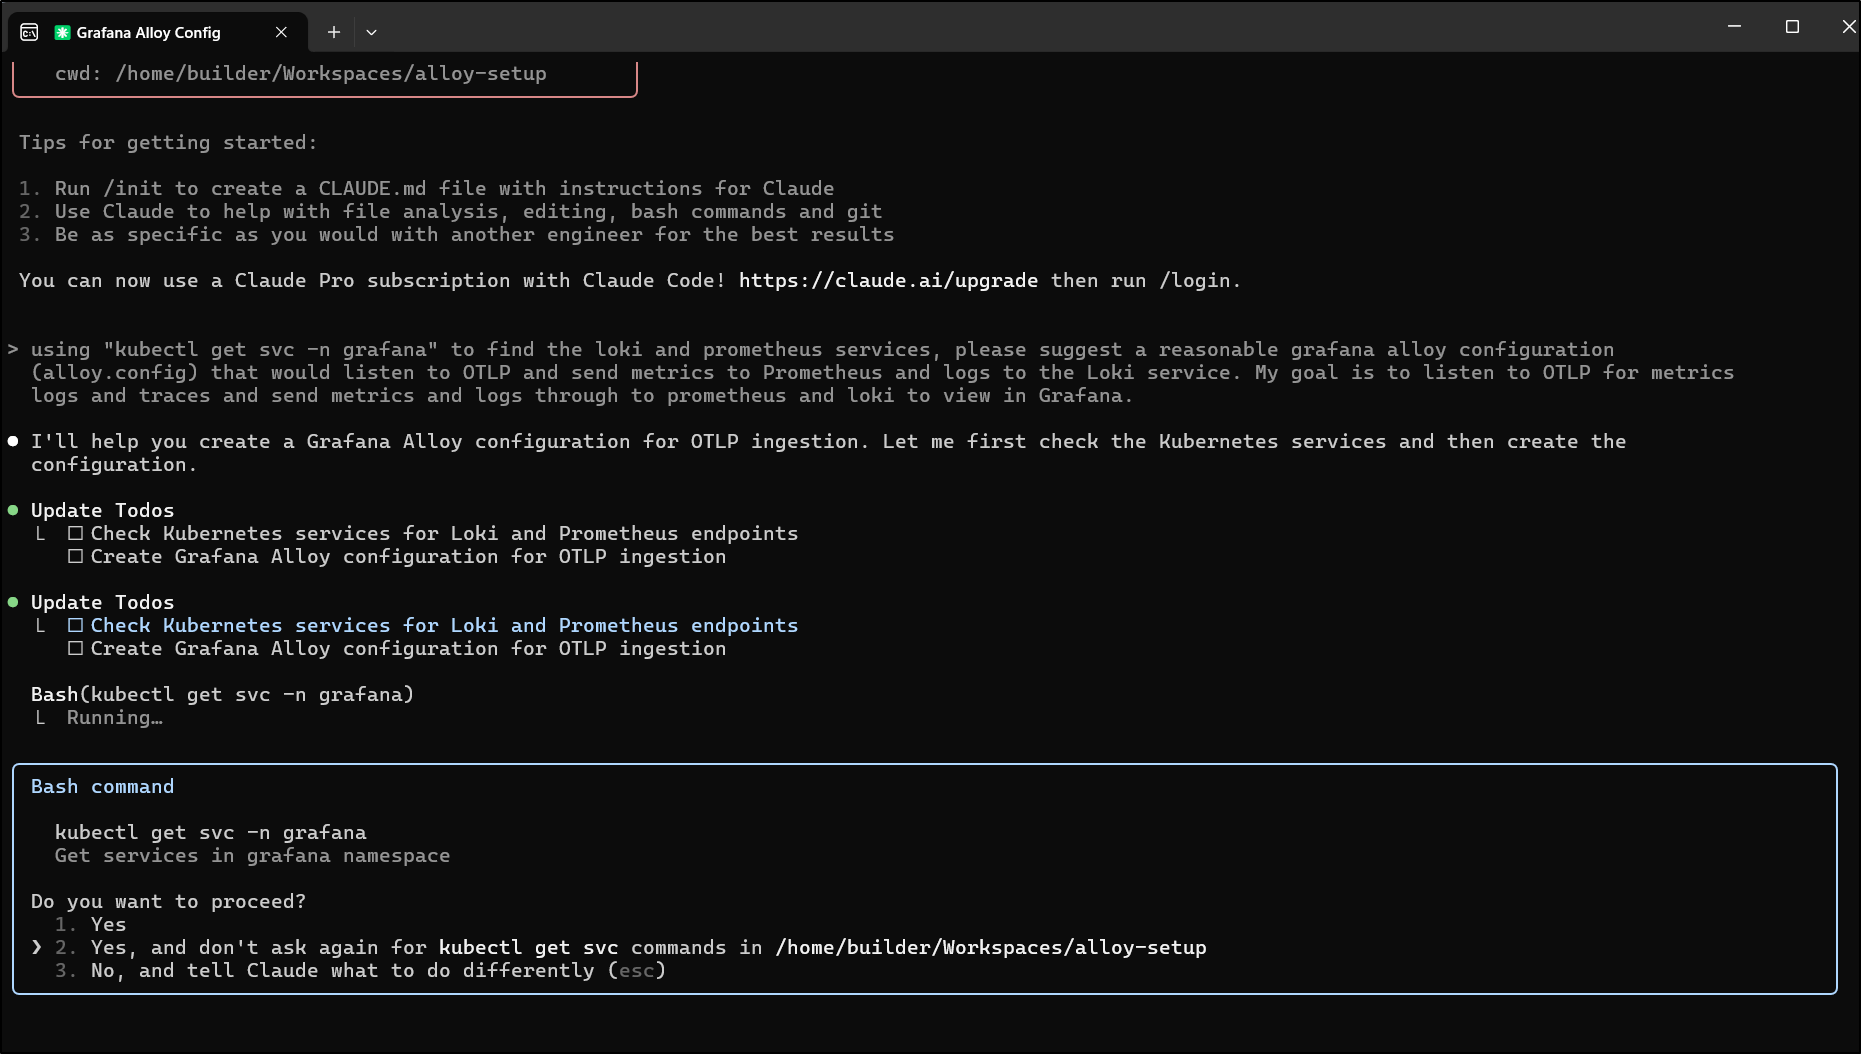Image resolution: width=1861 pixels, height=1054 pixels.
Task: Click tip 1 about running /init
Action: point(426,189)
